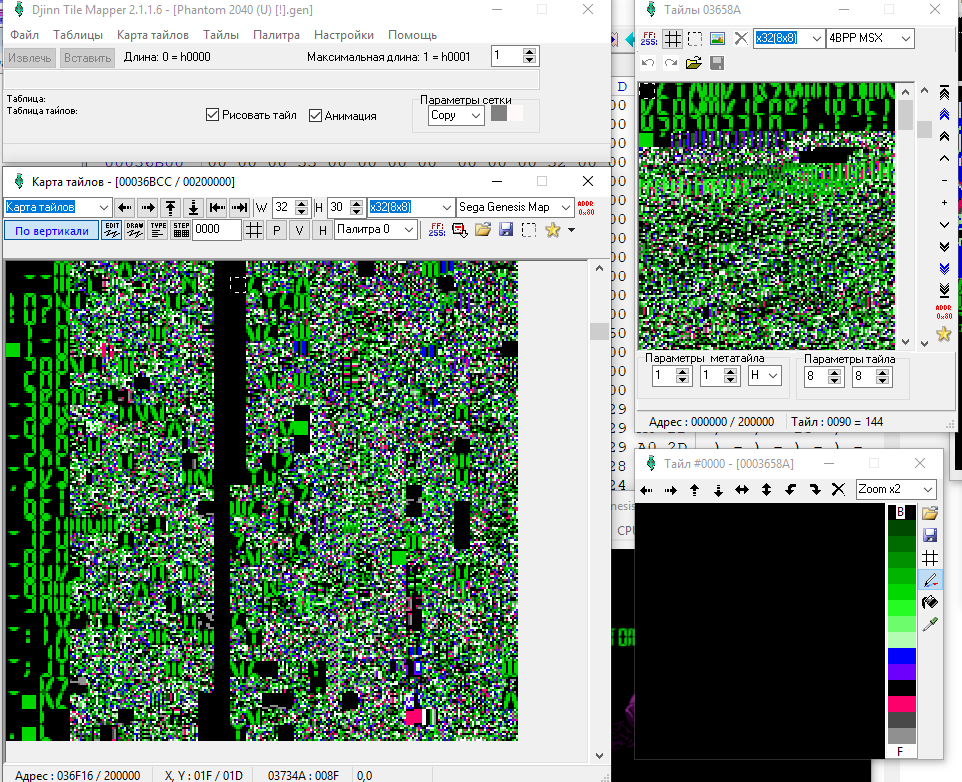This screenshot has height=782, width=962.
Task: Jump to top of tiles with barred arrow
Action: click(944, 93)
